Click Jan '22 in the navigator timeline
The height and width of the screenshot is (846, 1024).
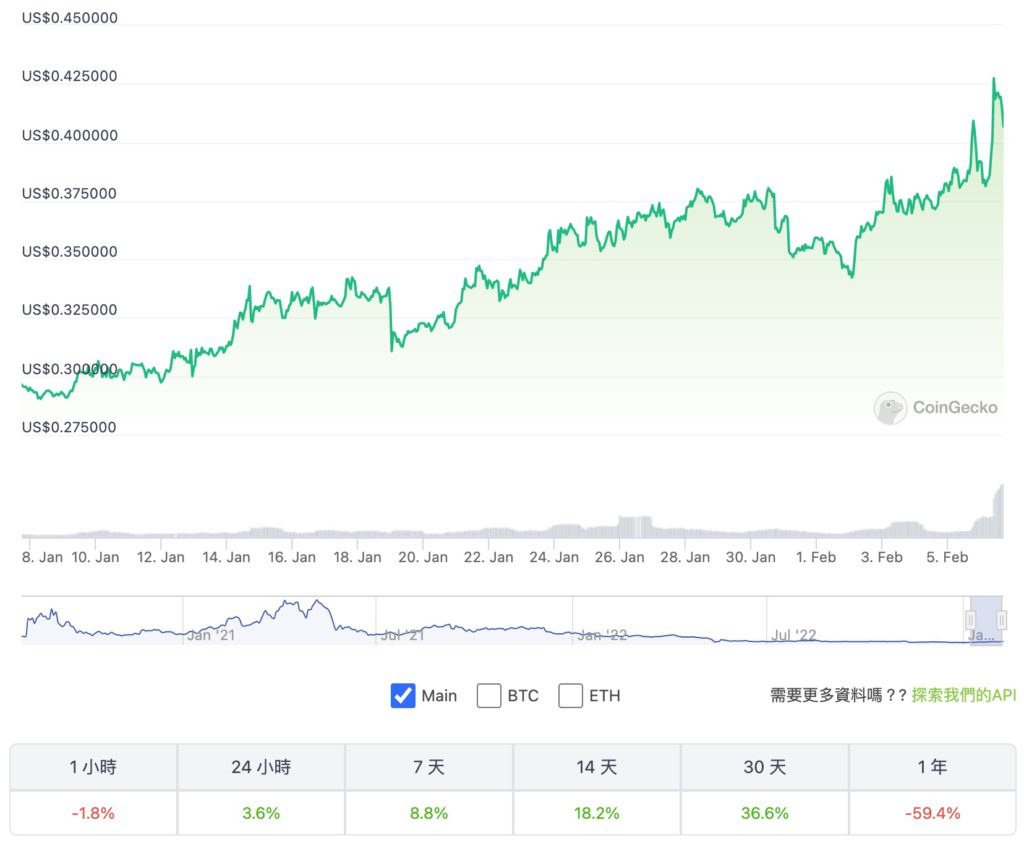tap(602, 635)
